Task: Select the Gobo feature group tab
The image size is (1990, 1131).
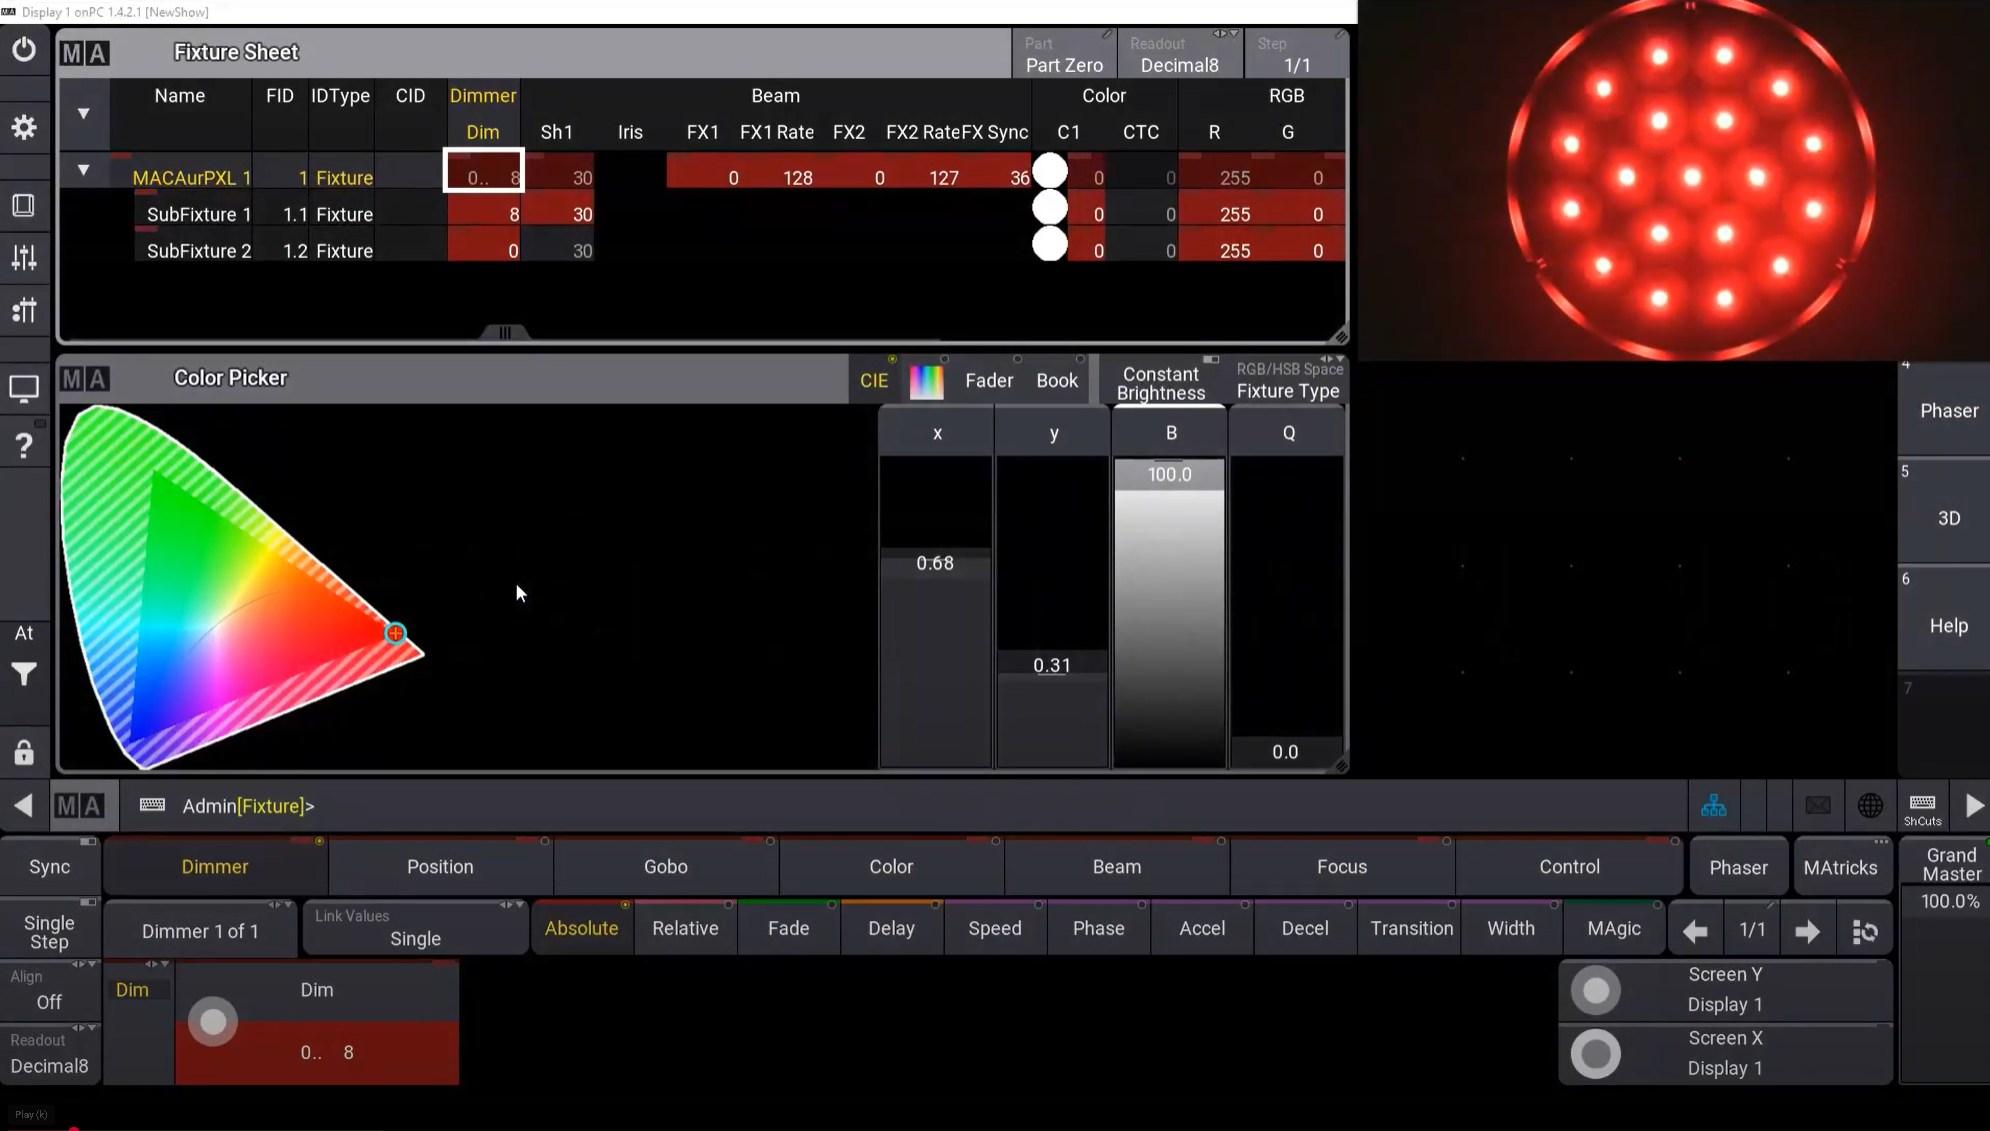Action: pyautogui.click(x=666, y=867)
